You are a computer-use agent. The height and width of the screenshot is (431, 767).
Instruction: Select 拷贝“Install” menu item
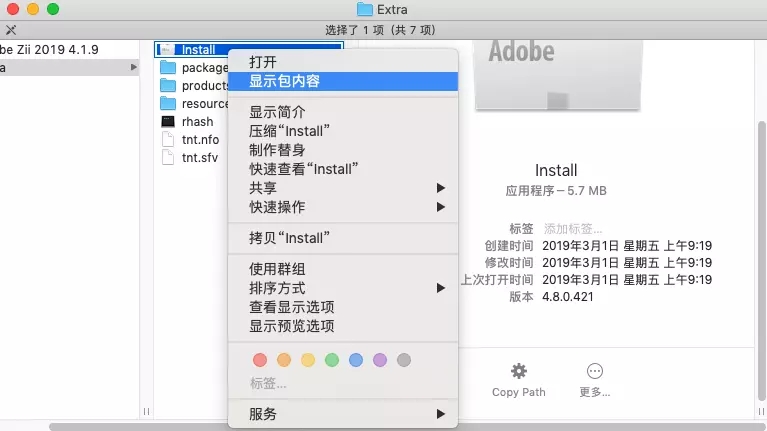343,238
